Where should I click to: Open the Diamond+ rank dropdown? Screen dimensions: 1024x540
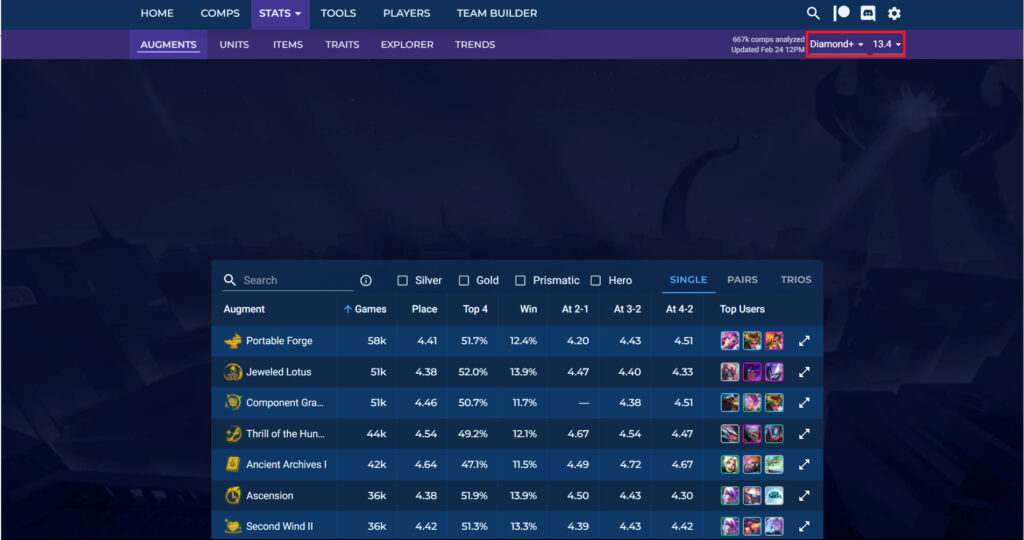837,45
